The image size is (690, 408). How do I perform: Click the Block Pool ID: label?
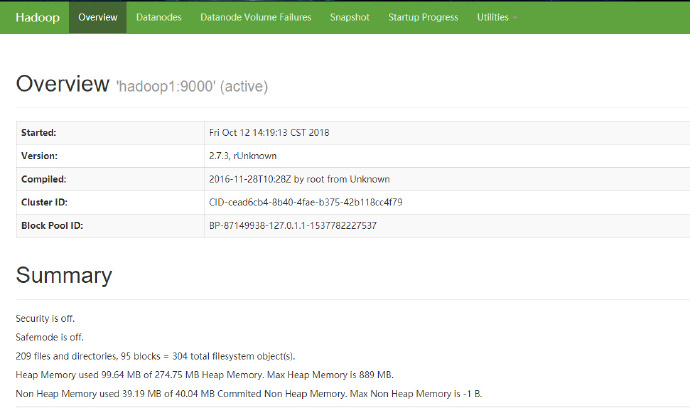click(52, 225)
